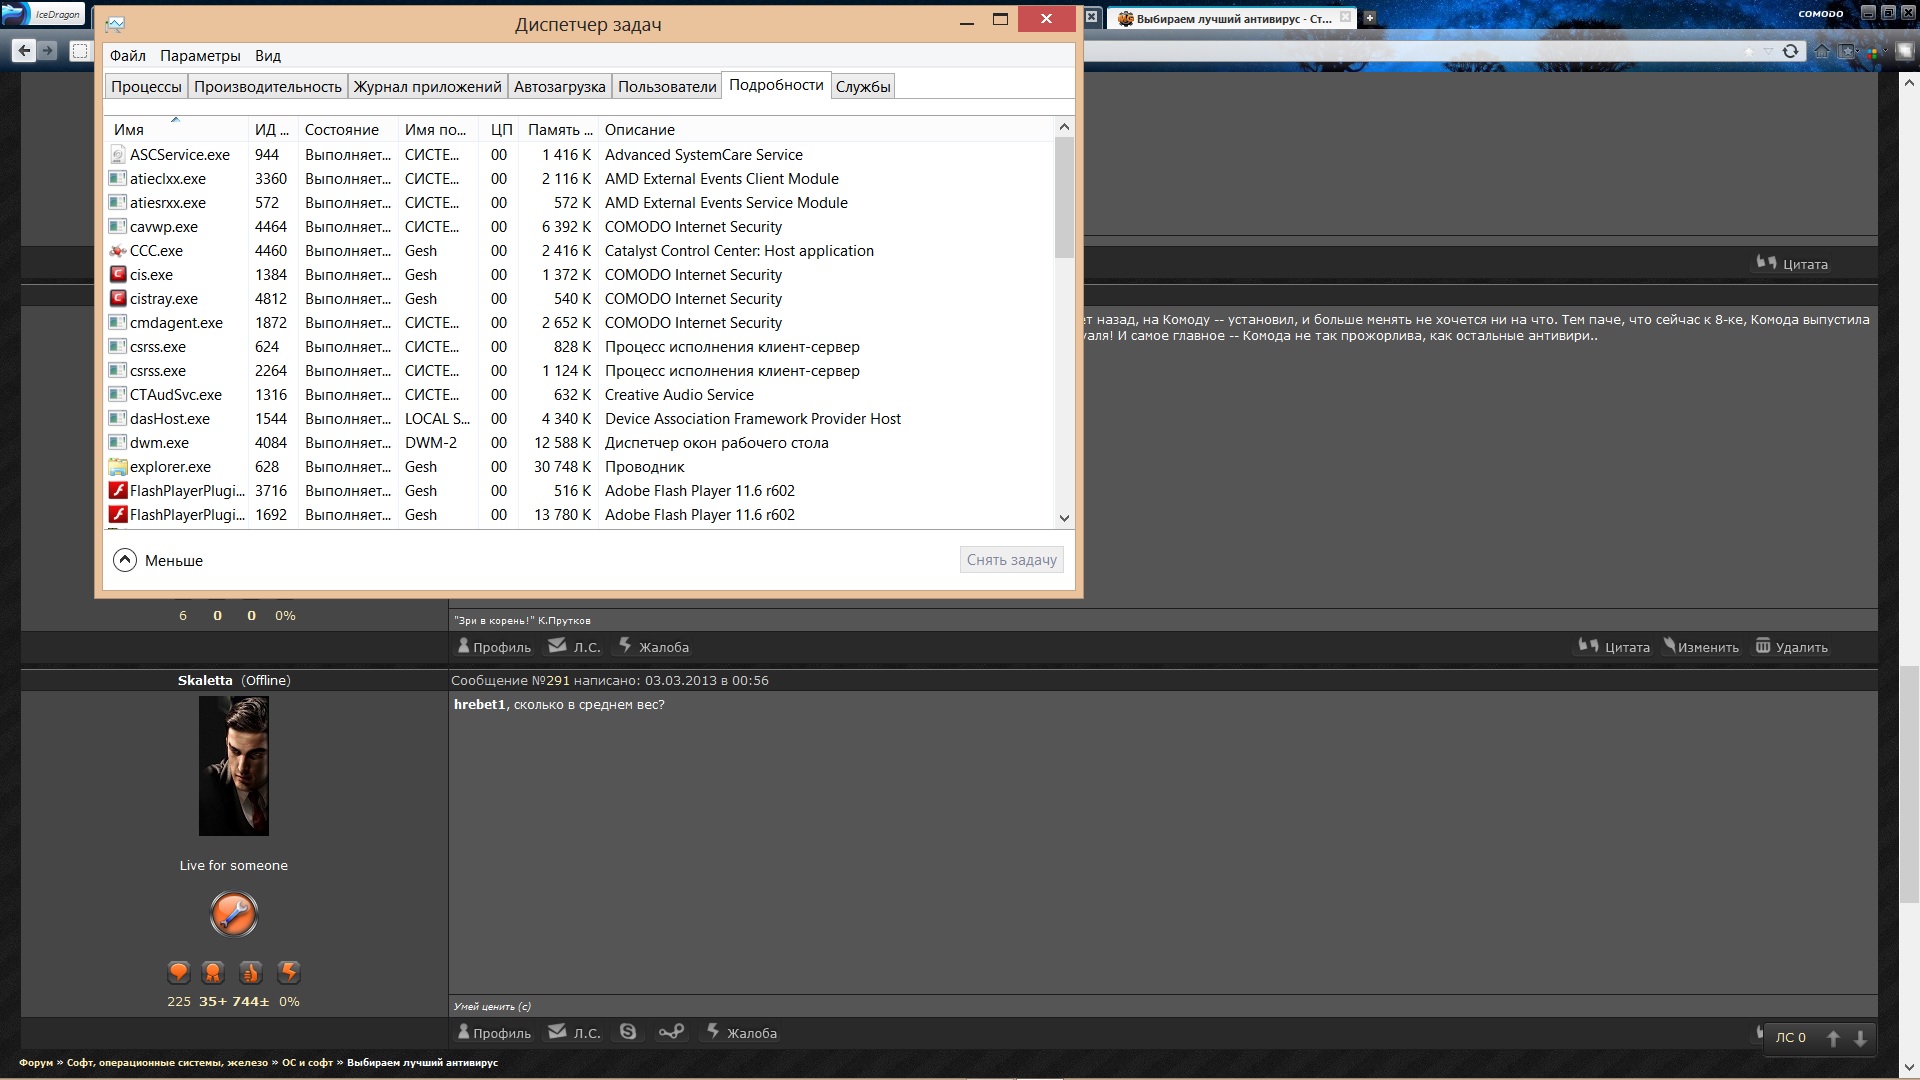Image resolution: width=1920 pixels, height=1080 pixels.
Task: Switch to the Процессы tab
Action: pos(146,87)
